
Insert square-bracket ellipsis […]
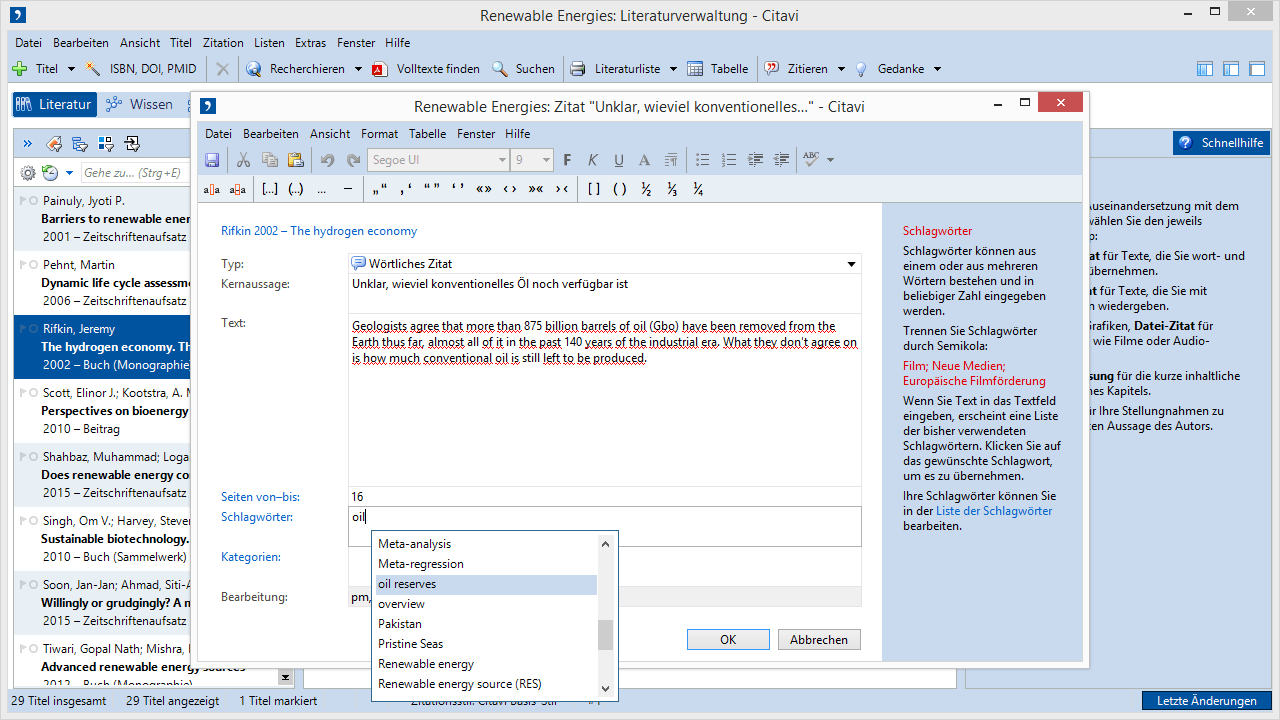(x=270, y=189)
